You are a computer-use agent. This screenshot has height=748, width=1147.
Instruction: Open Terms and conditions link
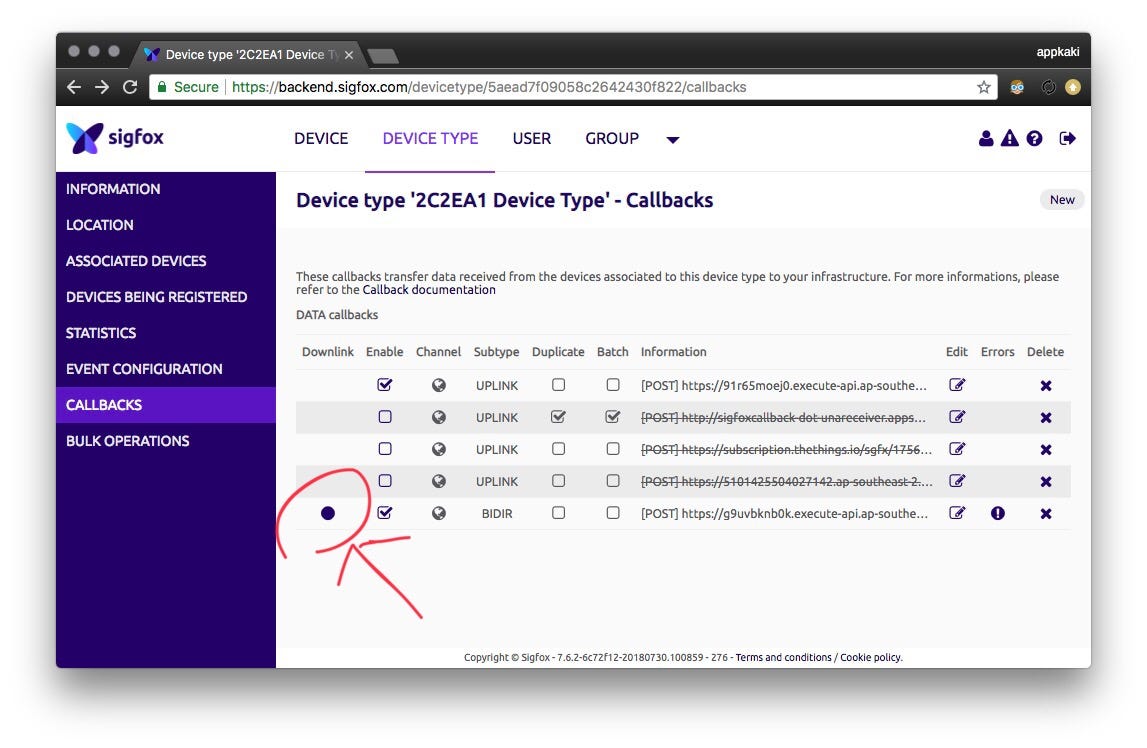click(783, 657)
